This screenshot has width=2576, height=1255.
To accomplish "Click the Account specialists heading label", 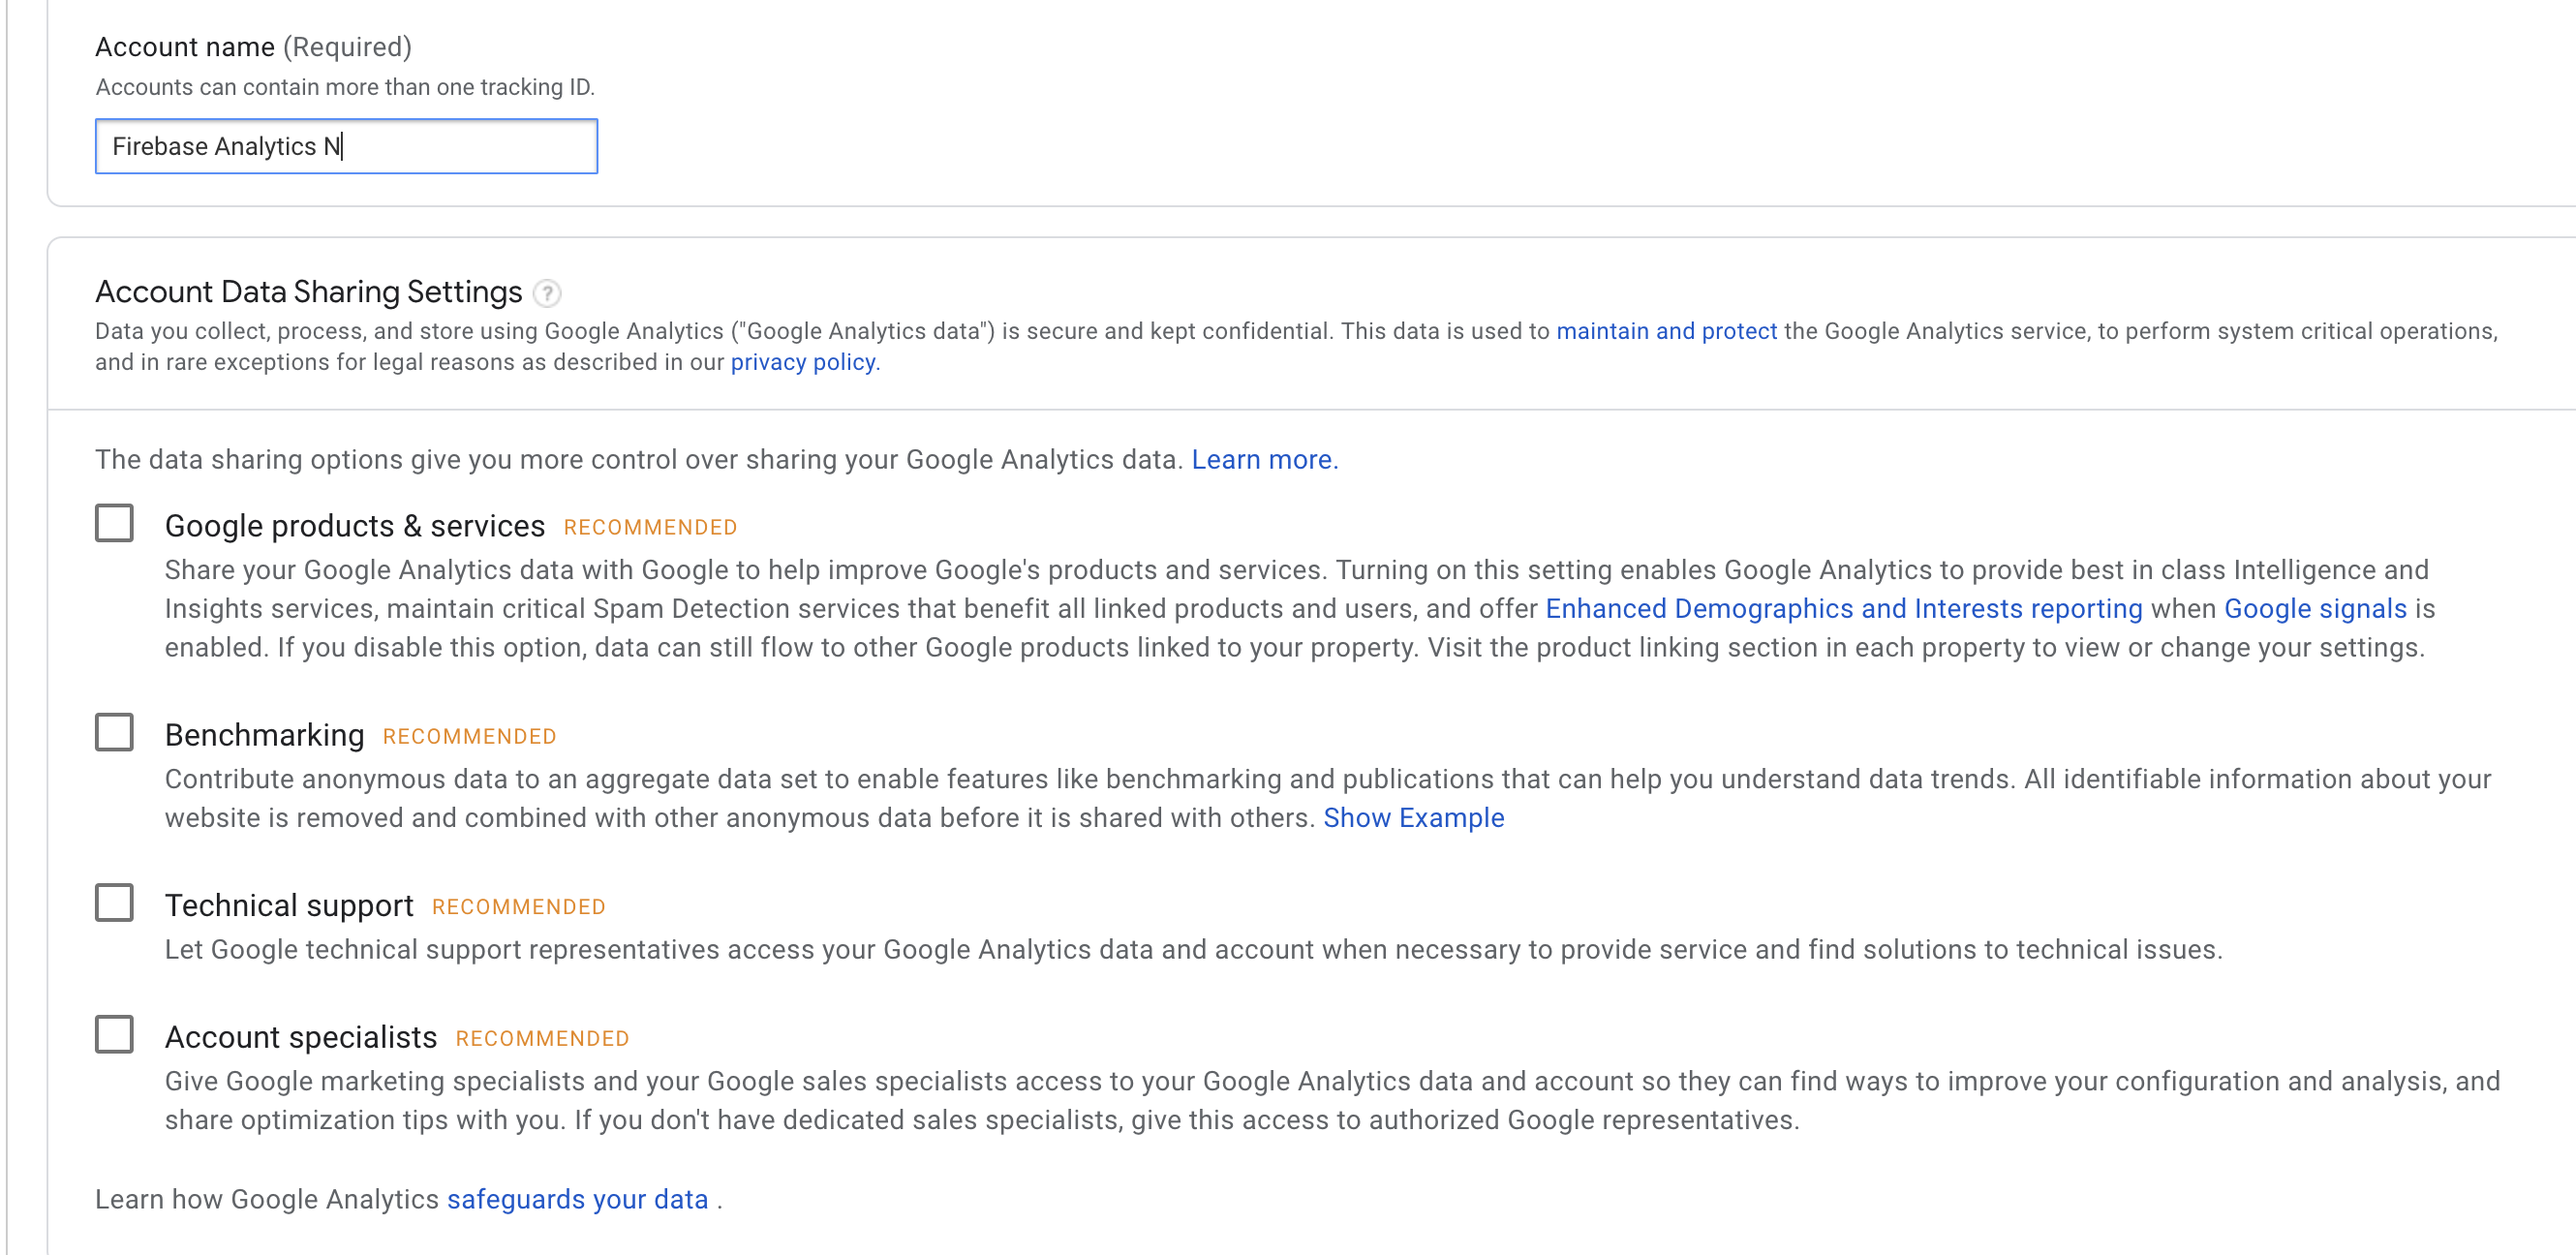I will point(301,1036).
